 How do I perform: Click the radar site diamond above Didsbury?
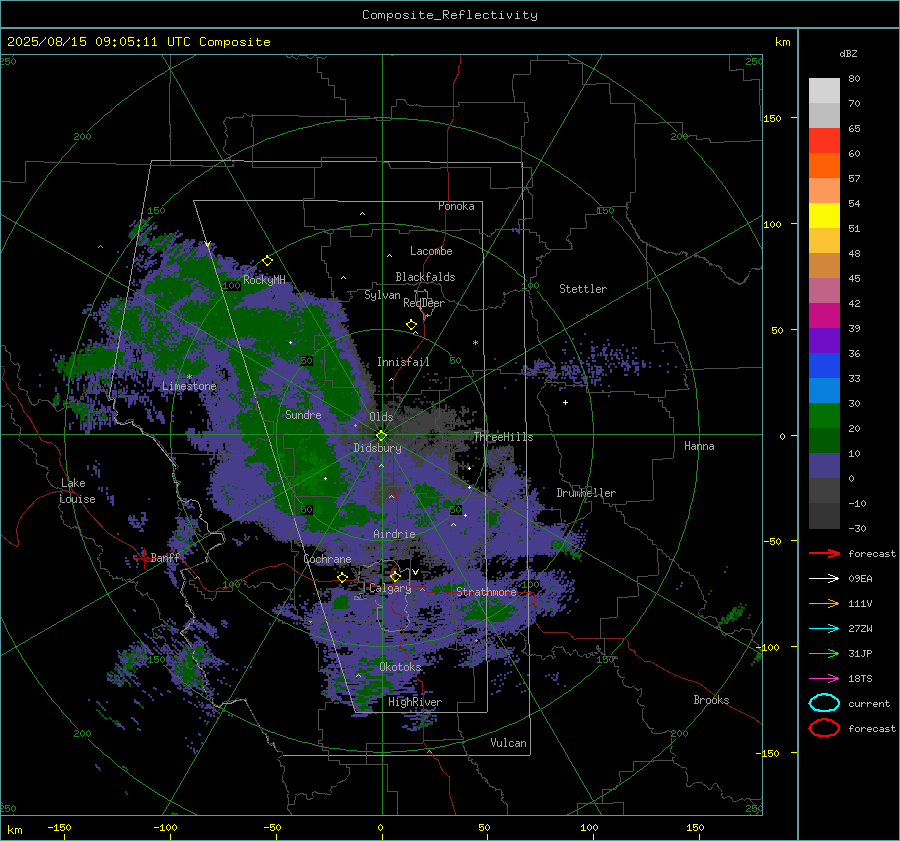381,436
